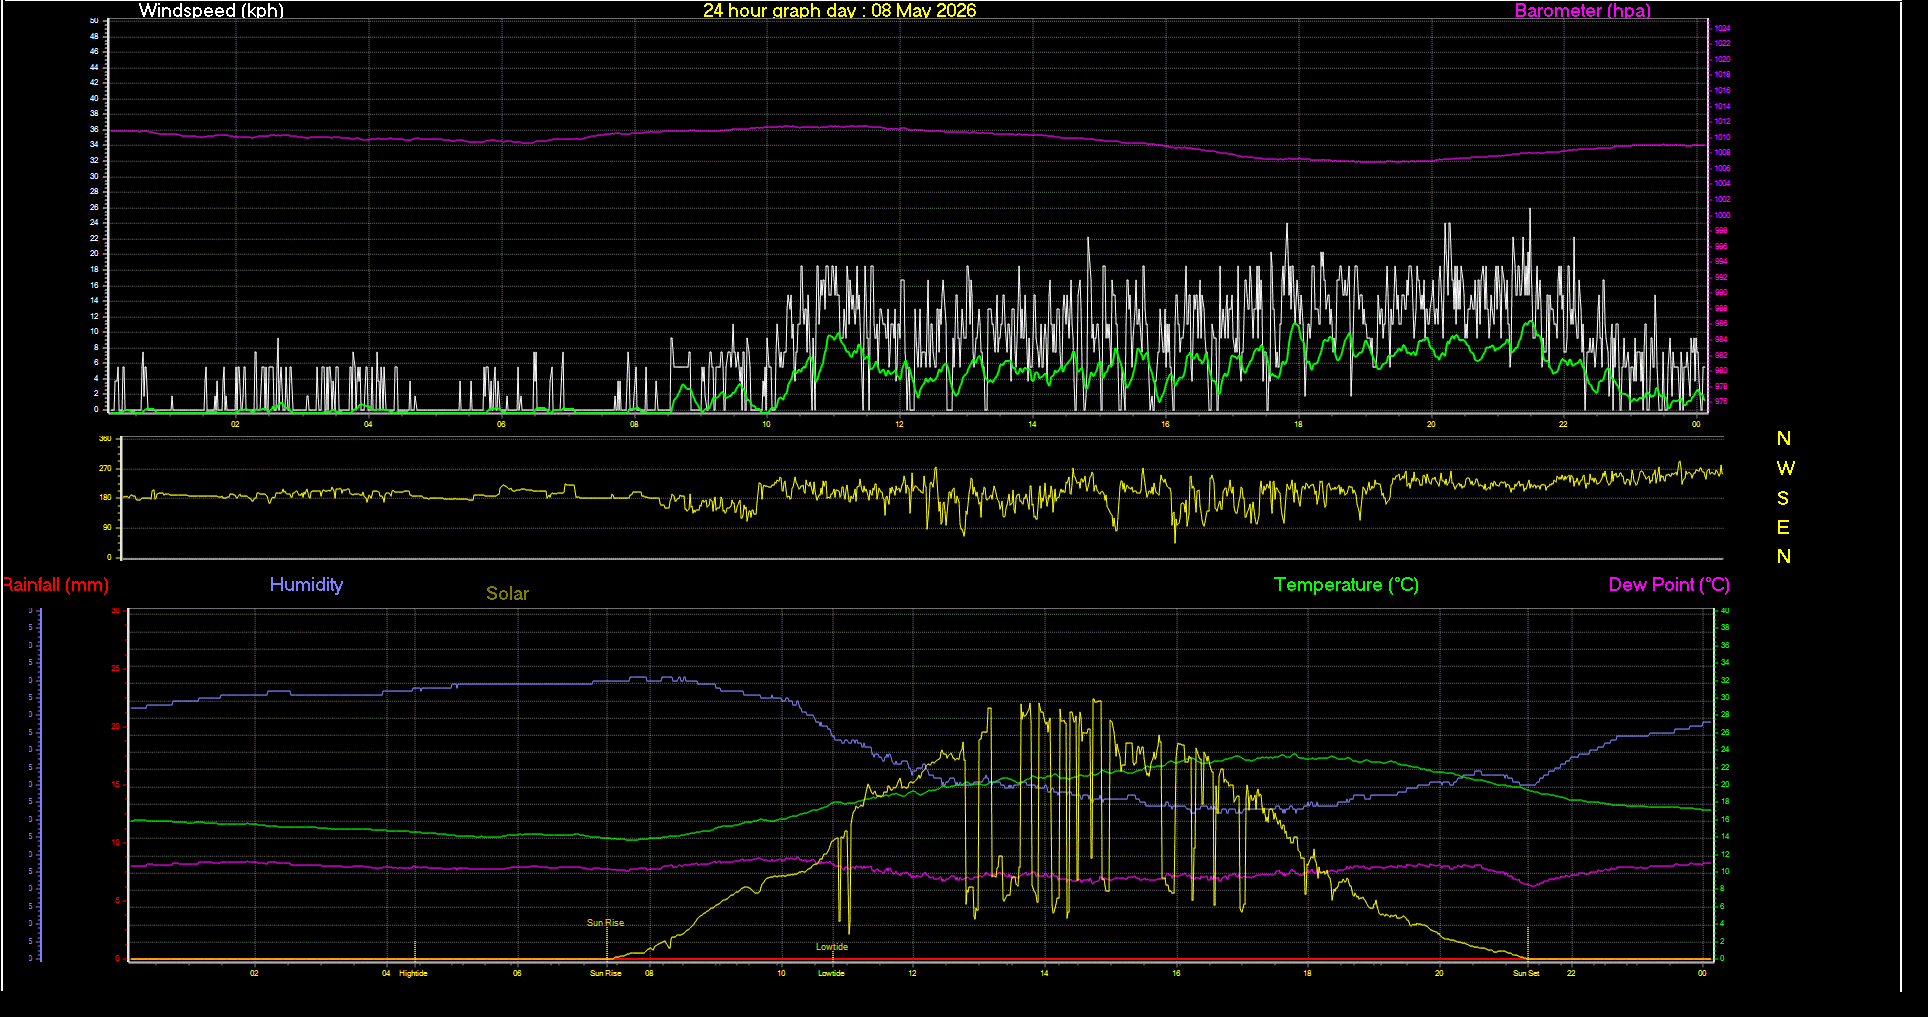The height and width of the screenshot is (1017, 1928).
Task: Click the 'Sun Rise' label on the bottom time axis
Action: click(605, 973)
